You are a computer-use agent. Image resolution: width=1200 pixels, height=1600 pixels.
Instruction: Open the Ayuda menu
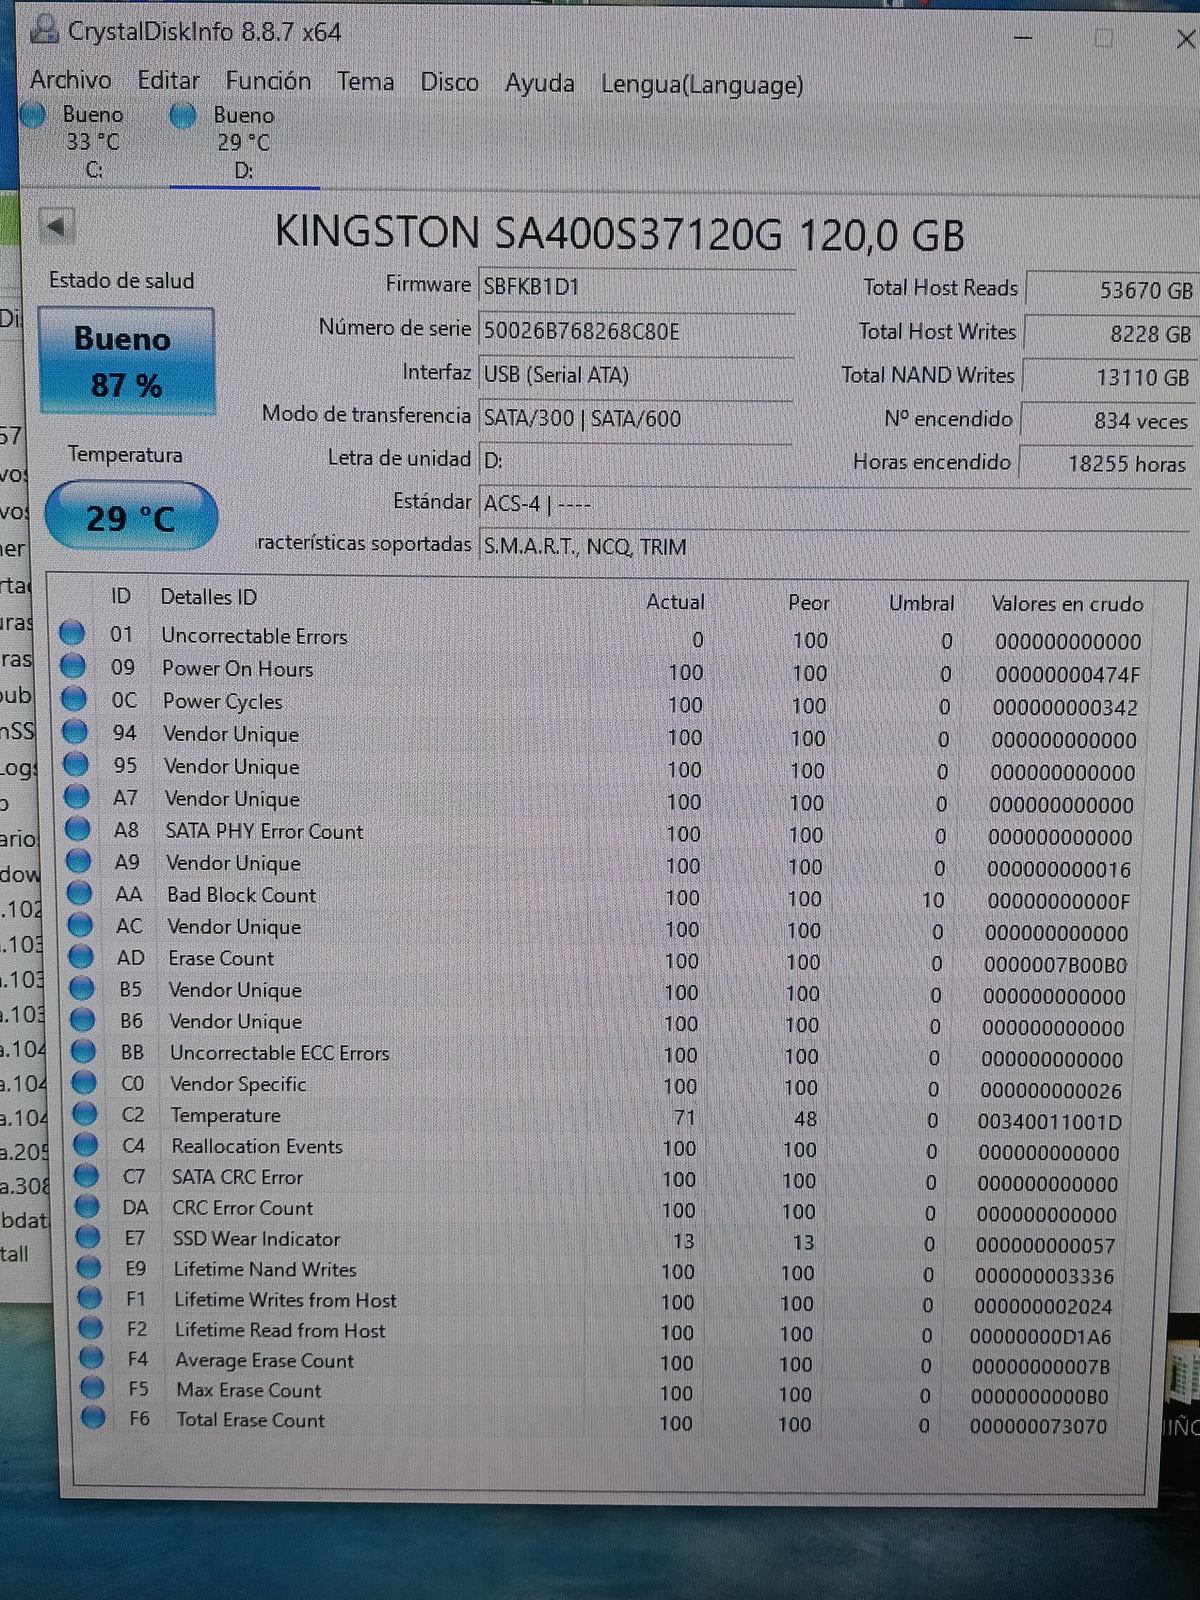pyautogui.click(x=540, y=83)
